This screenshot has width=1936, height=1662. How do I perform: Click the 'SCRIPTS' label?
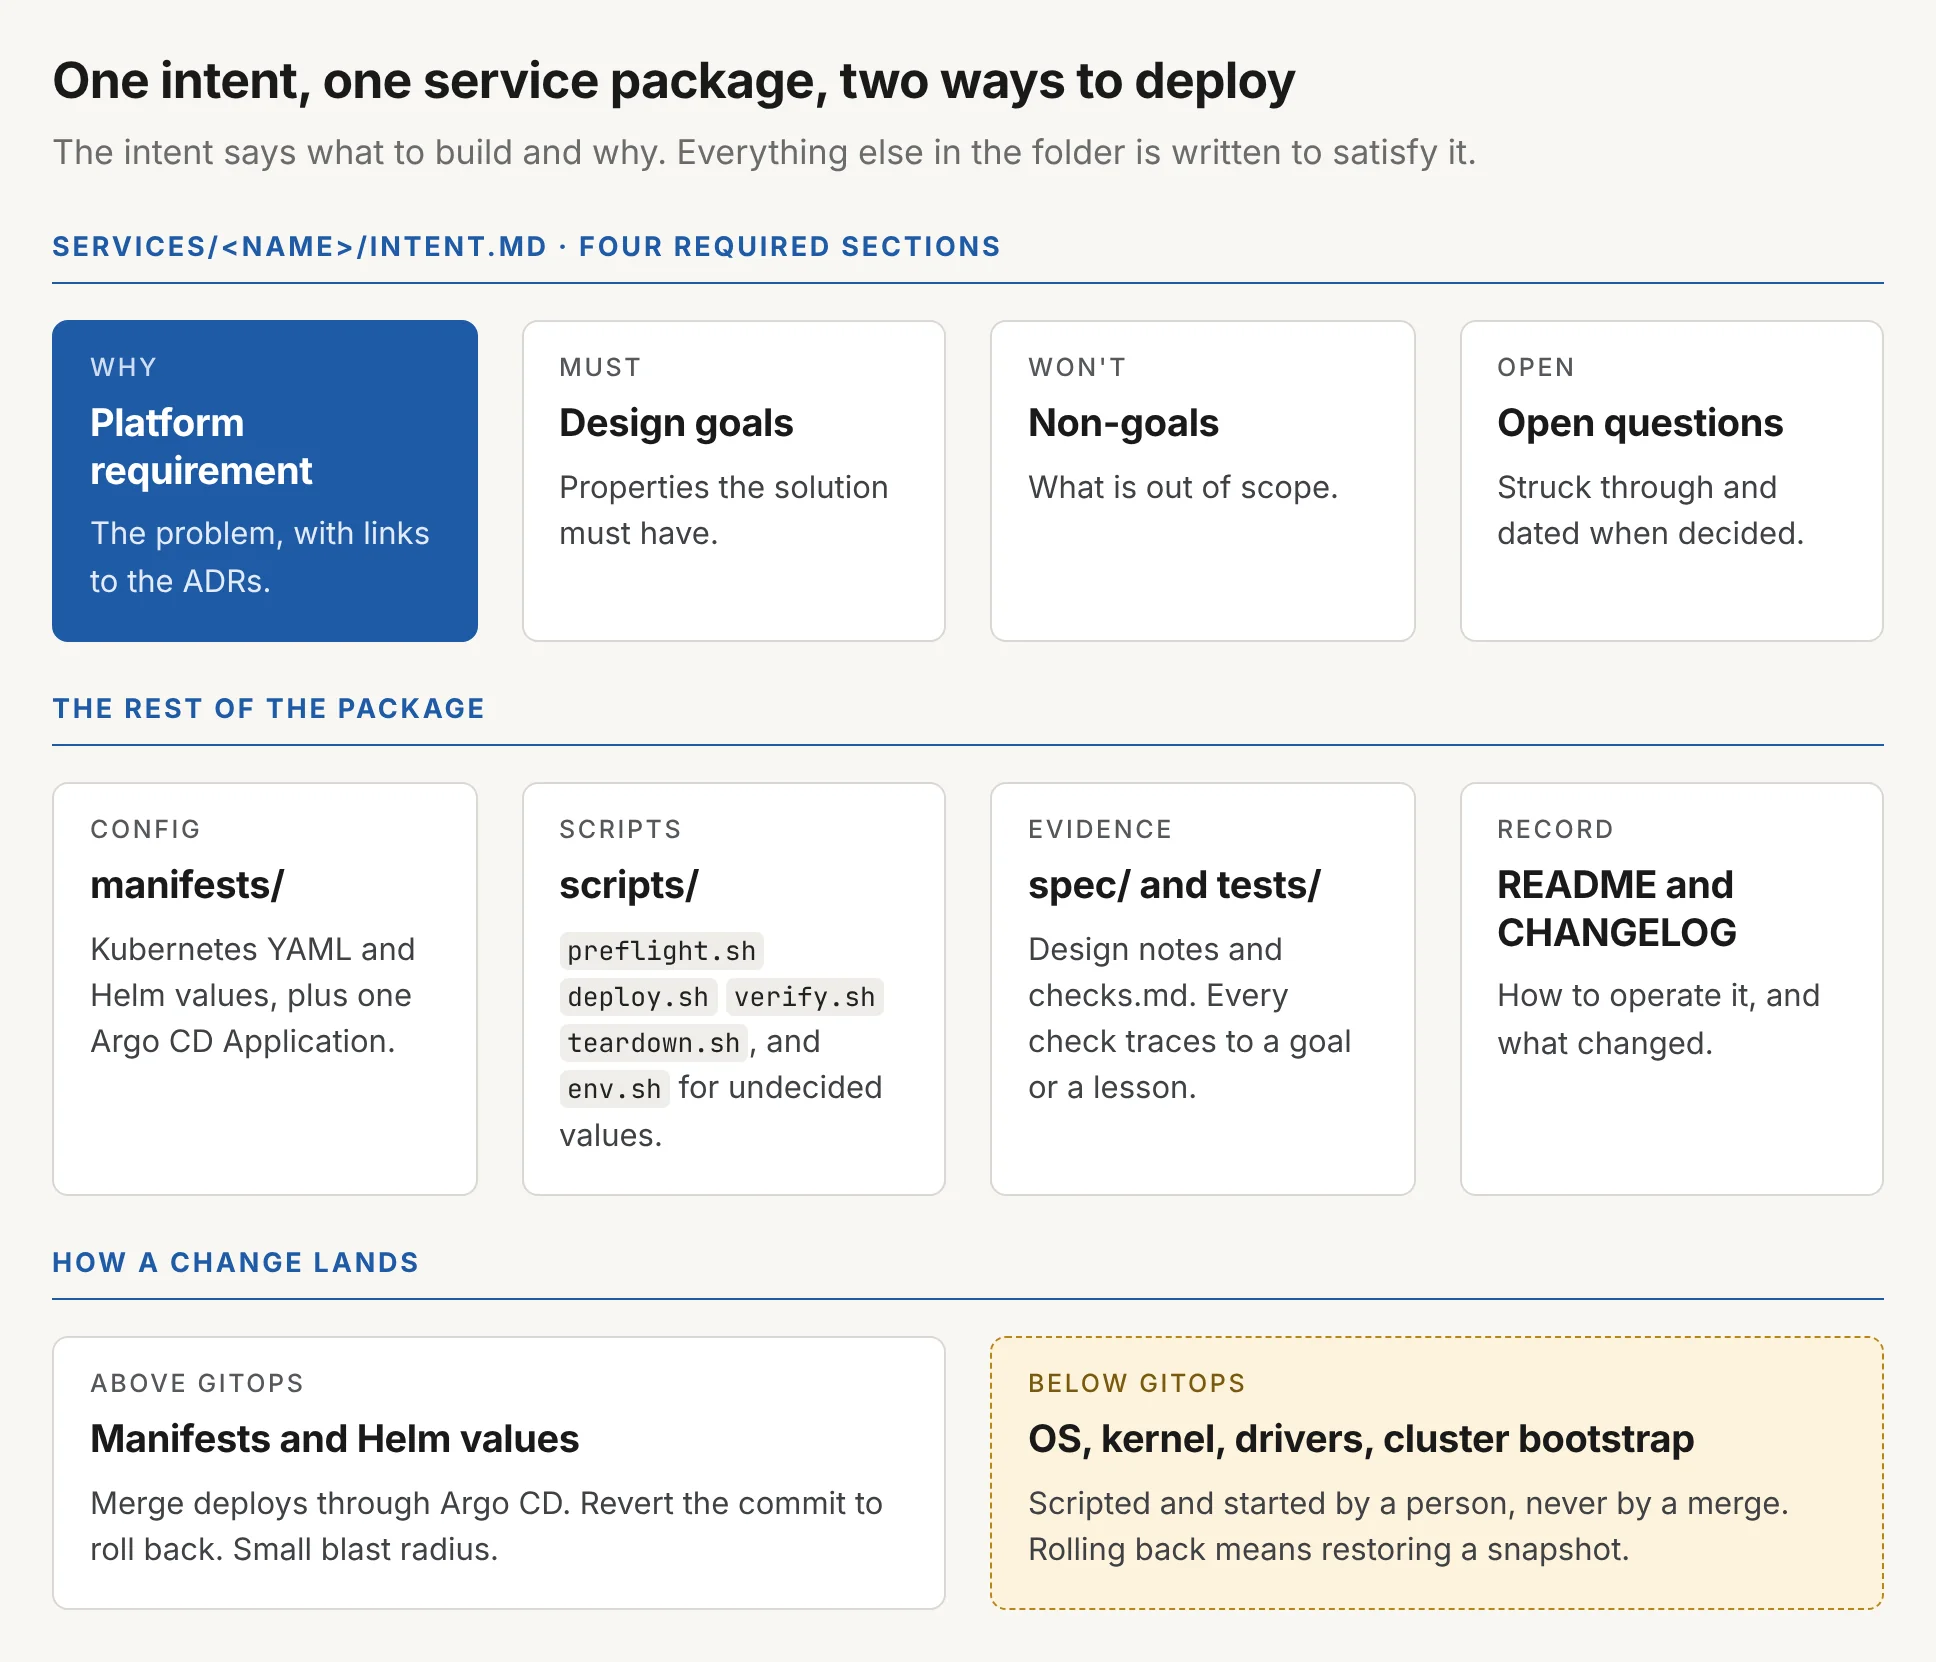(x=620, y=829)
